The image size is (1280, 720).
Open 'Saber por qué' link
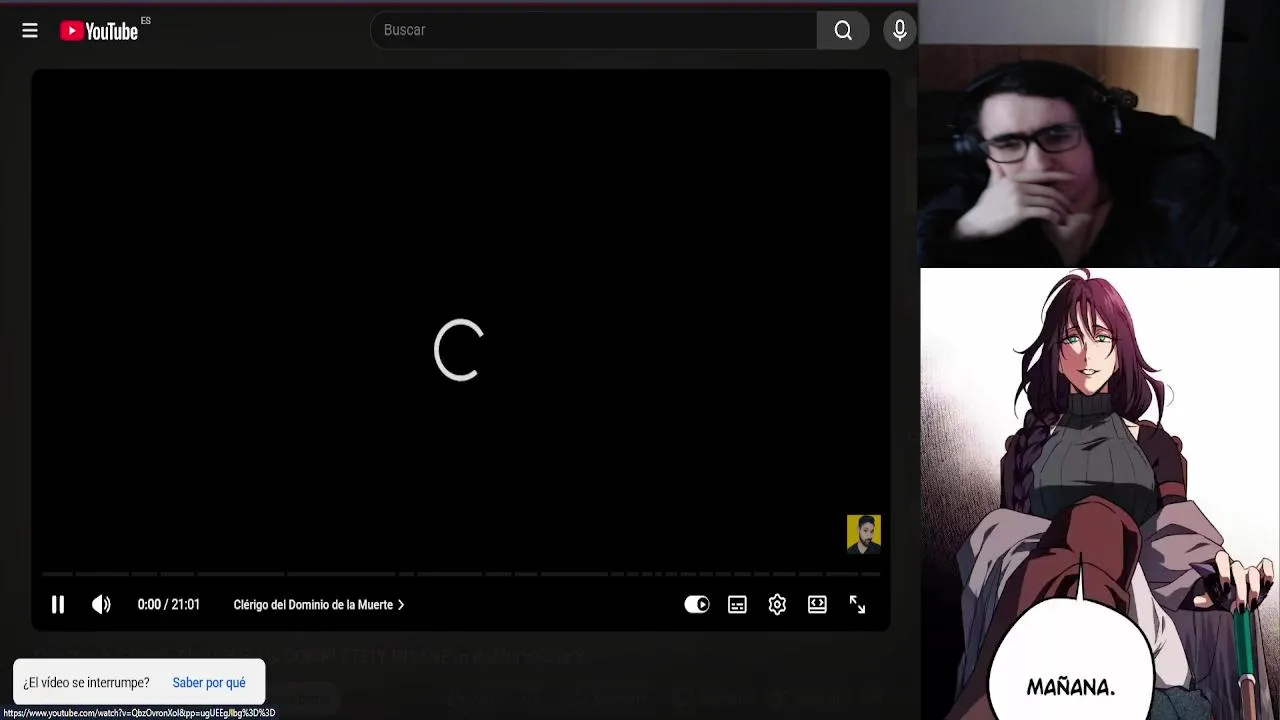pos(209,683)
